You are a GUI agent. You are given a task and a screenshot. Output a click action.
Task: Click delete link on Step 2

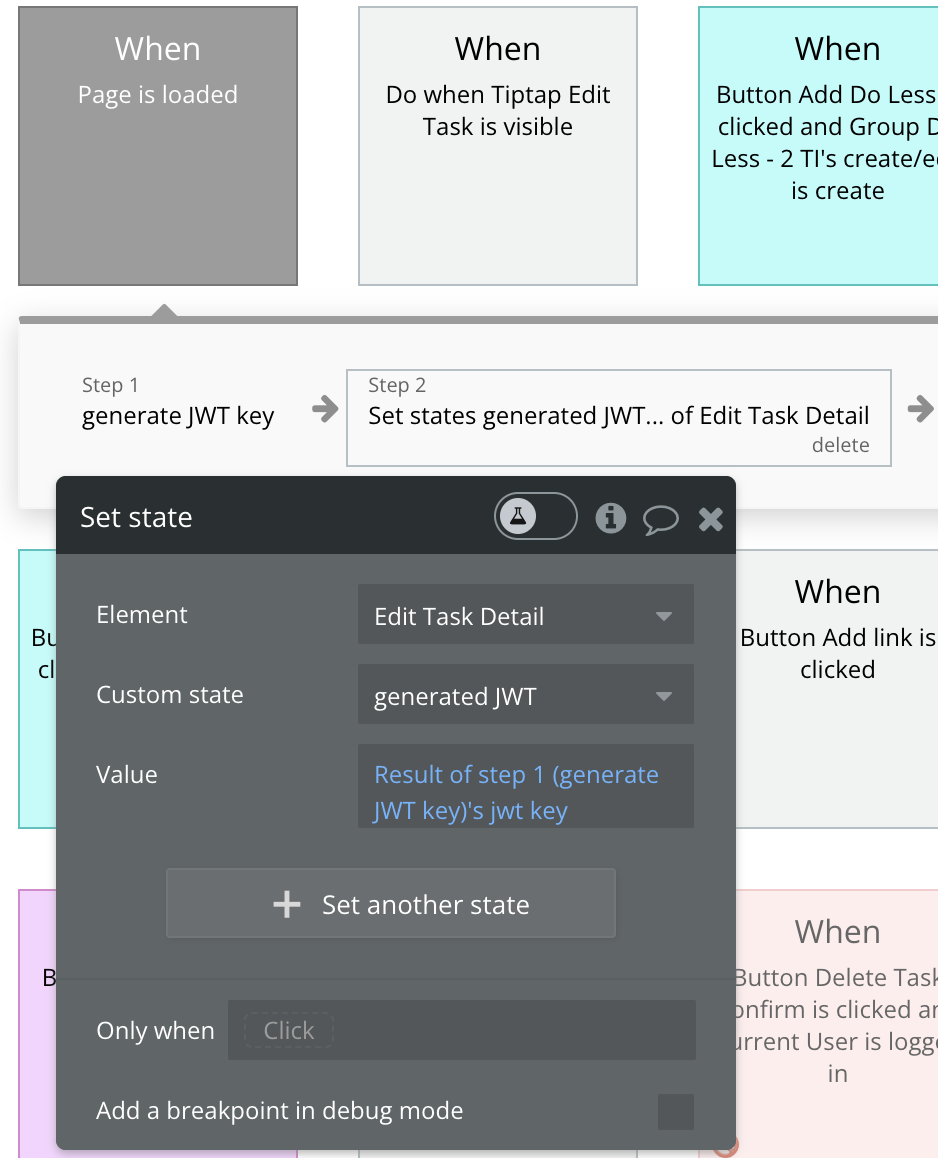pos(840,446)
